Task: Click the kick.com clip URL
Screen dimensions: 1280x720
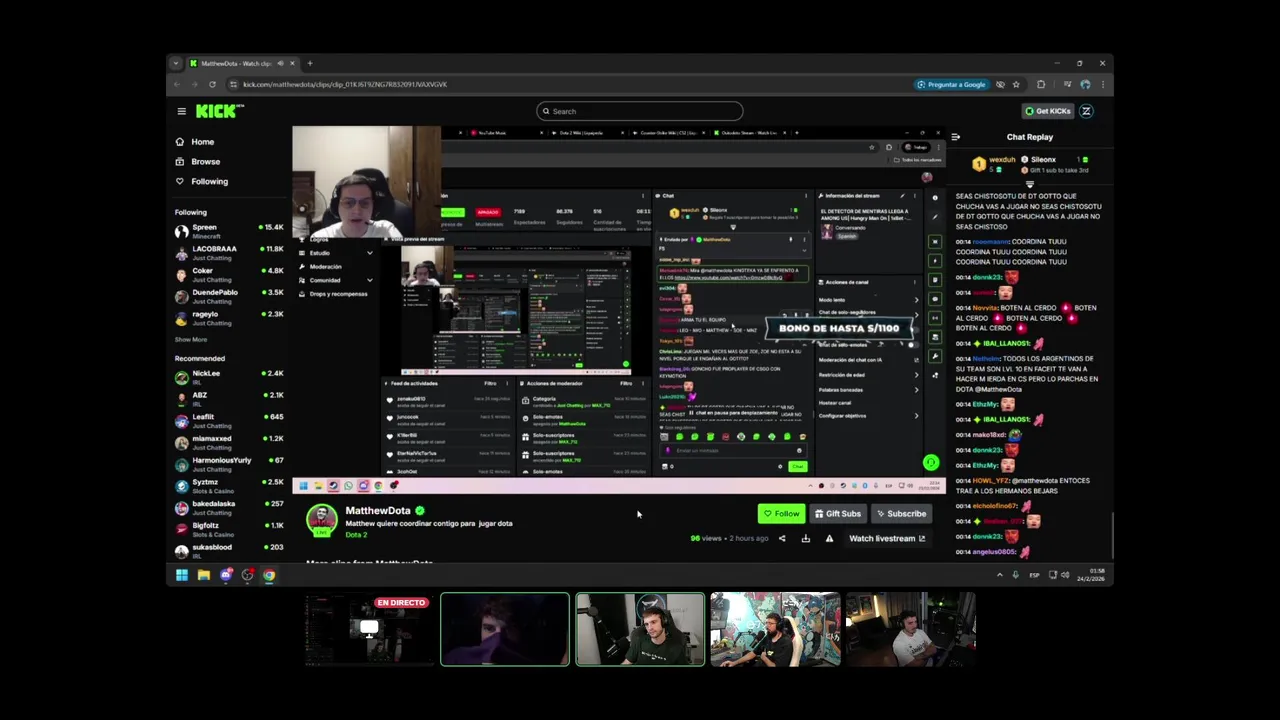Action: tap(344, 84)
